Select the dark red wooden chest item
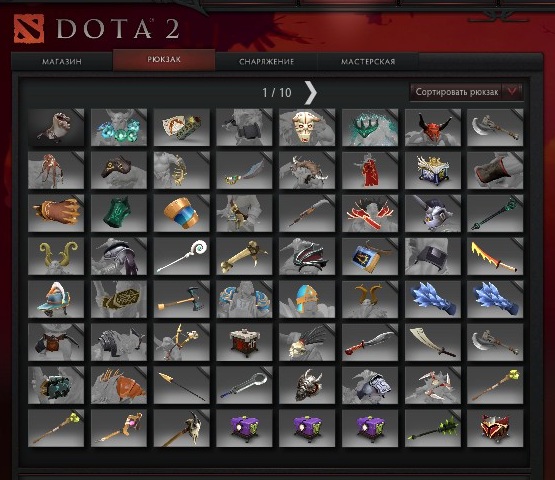Viewport: 555px width, 480px height. click(244, 342)
